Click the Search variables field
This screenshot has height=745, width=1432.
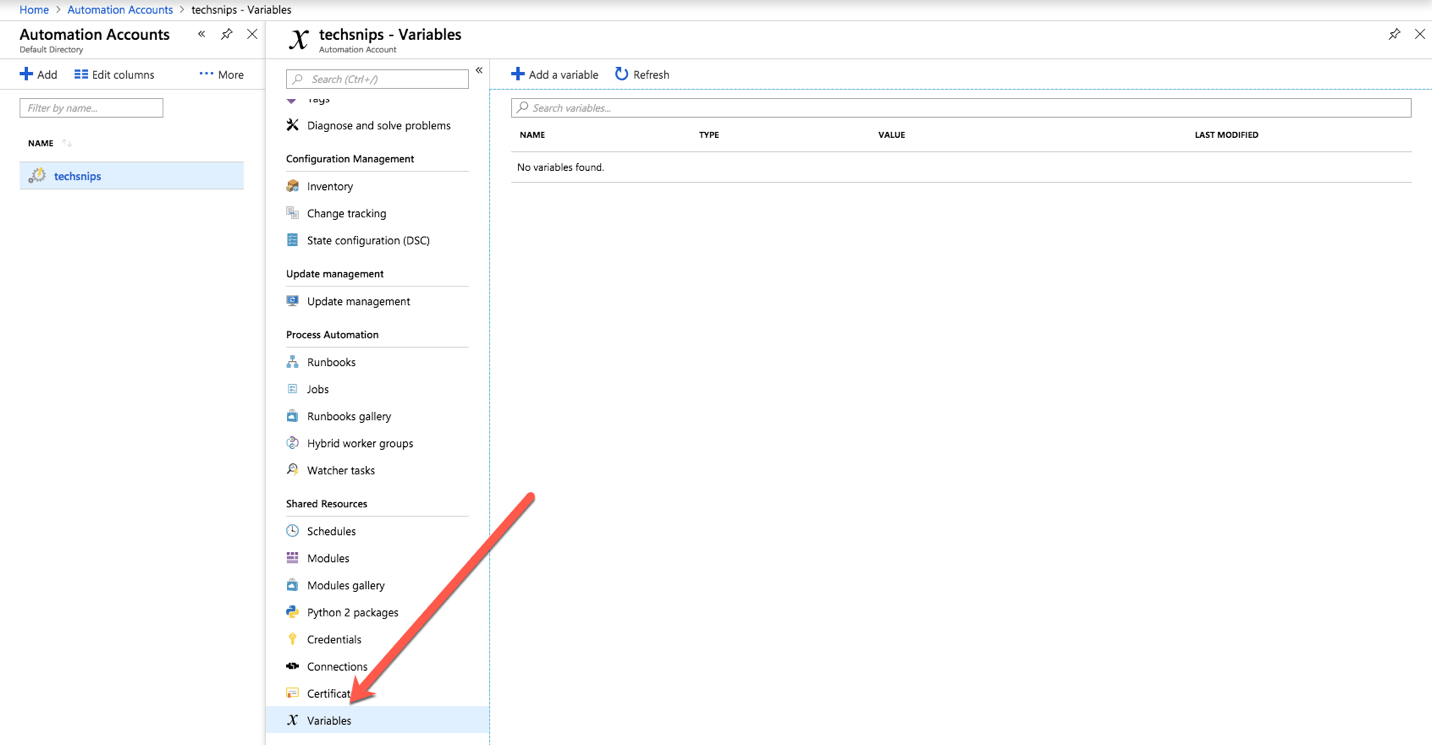click(960, 108)
